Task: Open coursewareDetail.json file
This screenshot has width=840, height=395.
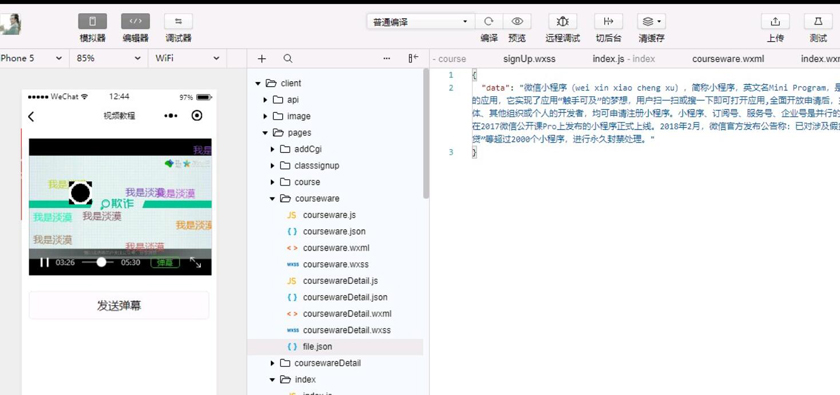Action: 345,297
